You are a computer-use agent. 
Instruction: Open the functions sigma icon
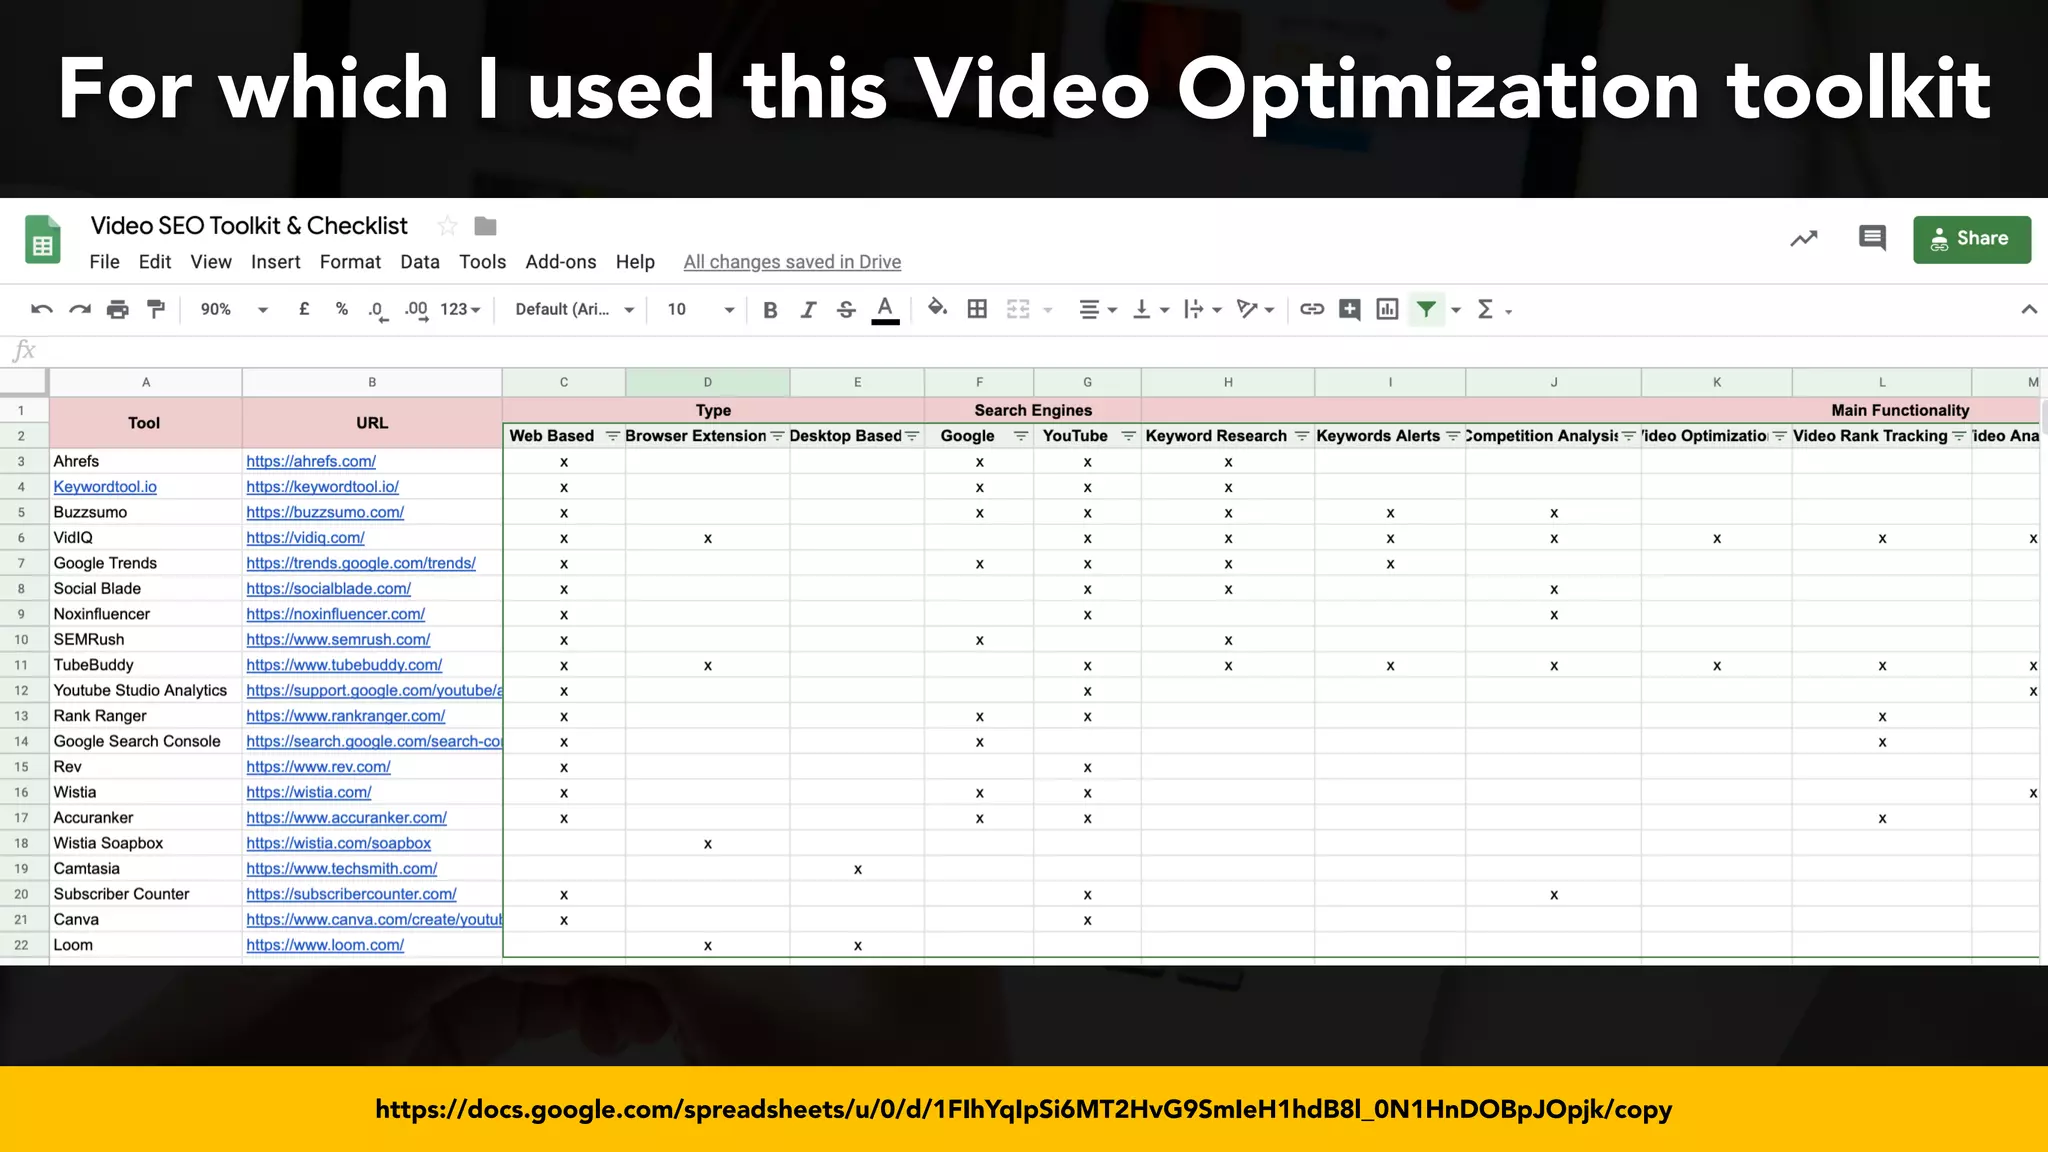point(1486,310)
